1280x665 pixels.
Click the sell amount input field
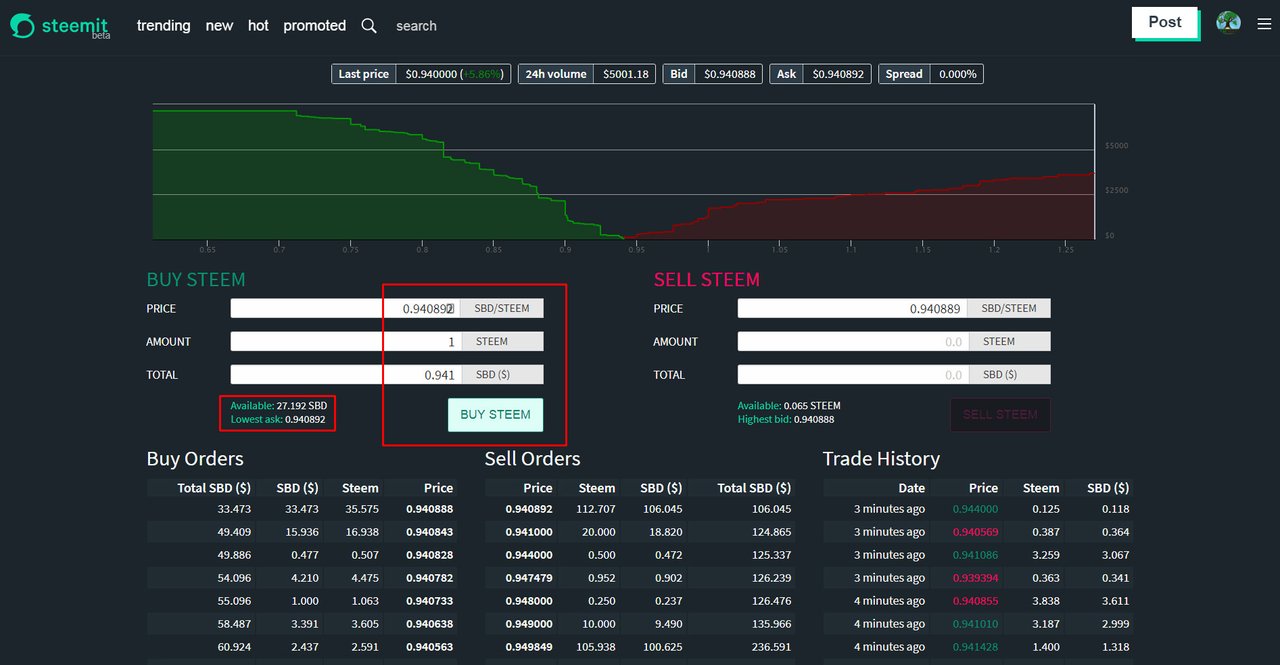[x=852, y=341]
